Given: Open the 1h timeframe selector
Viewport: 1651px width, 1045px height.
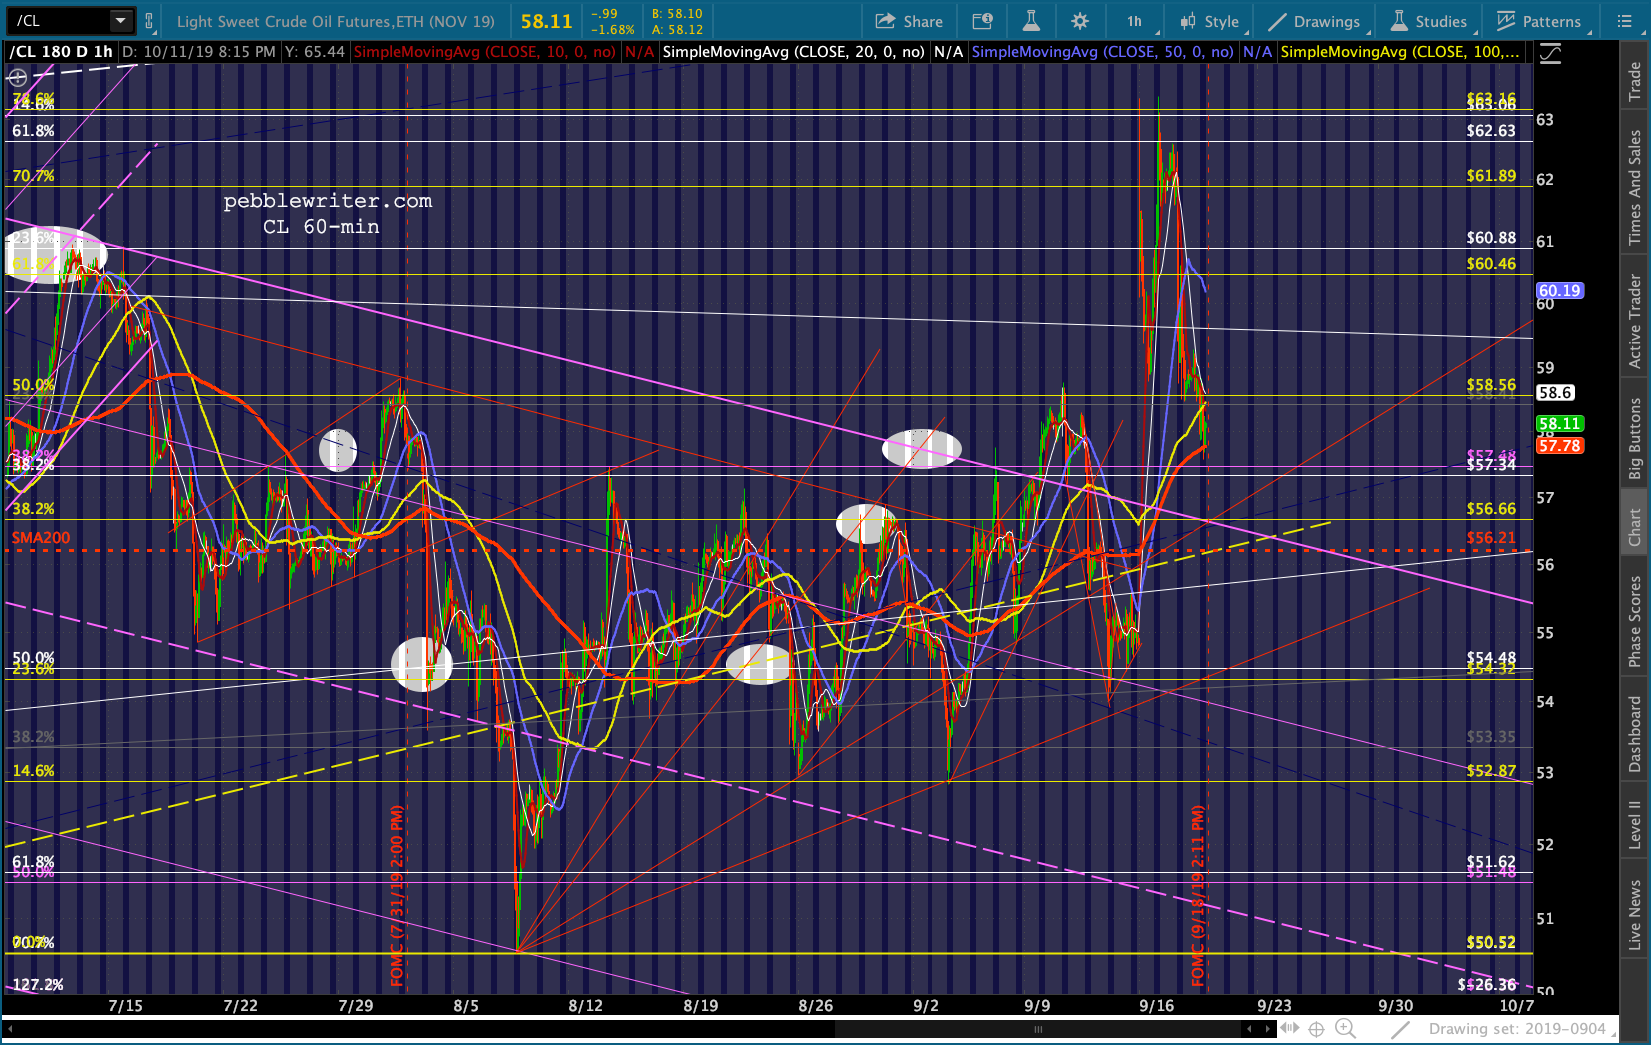Looking at the screenshot, I should tap(1135, 21).
